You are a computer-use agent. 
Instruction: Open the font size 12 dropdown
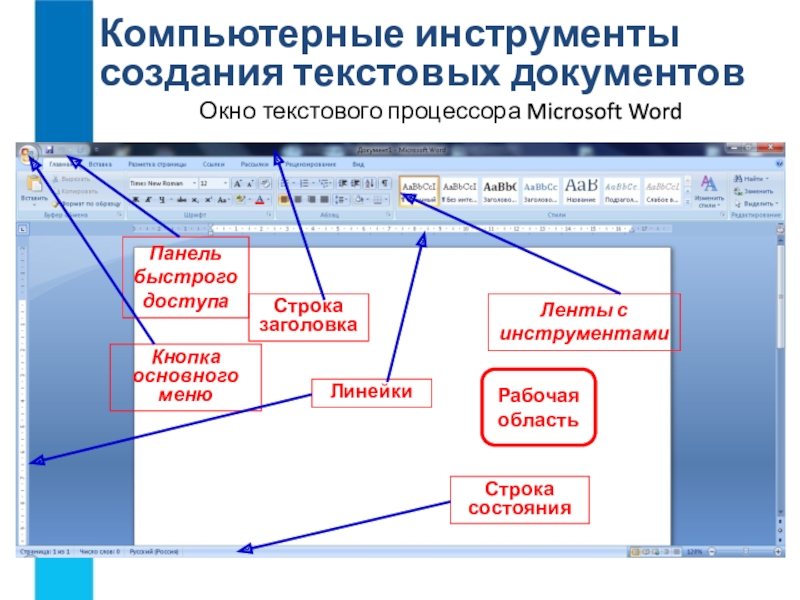213,184
